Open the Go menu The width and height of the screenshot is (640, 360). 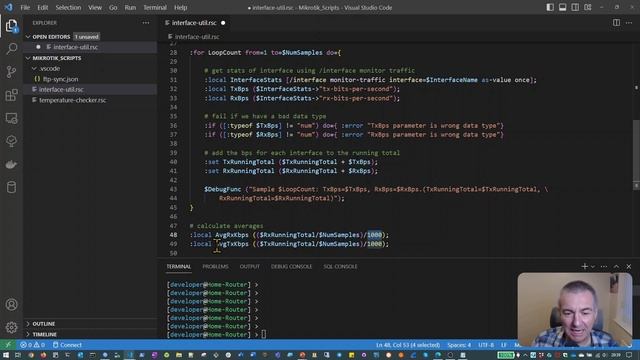[113, 7]
